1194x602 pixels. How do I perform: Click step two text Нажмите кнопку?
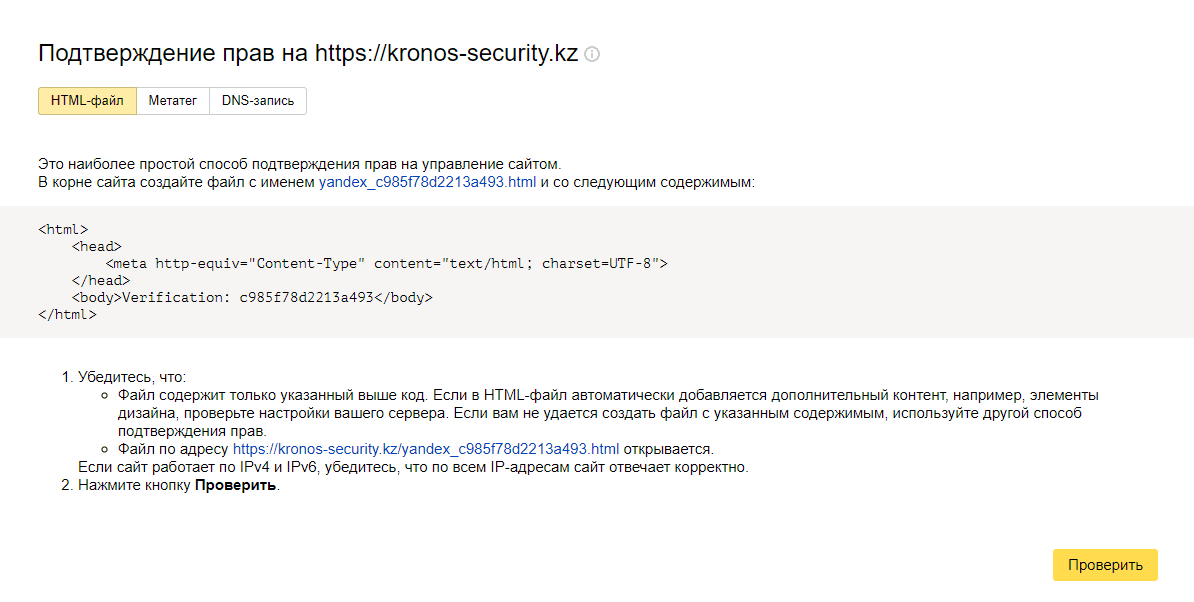tap(179, 486)
